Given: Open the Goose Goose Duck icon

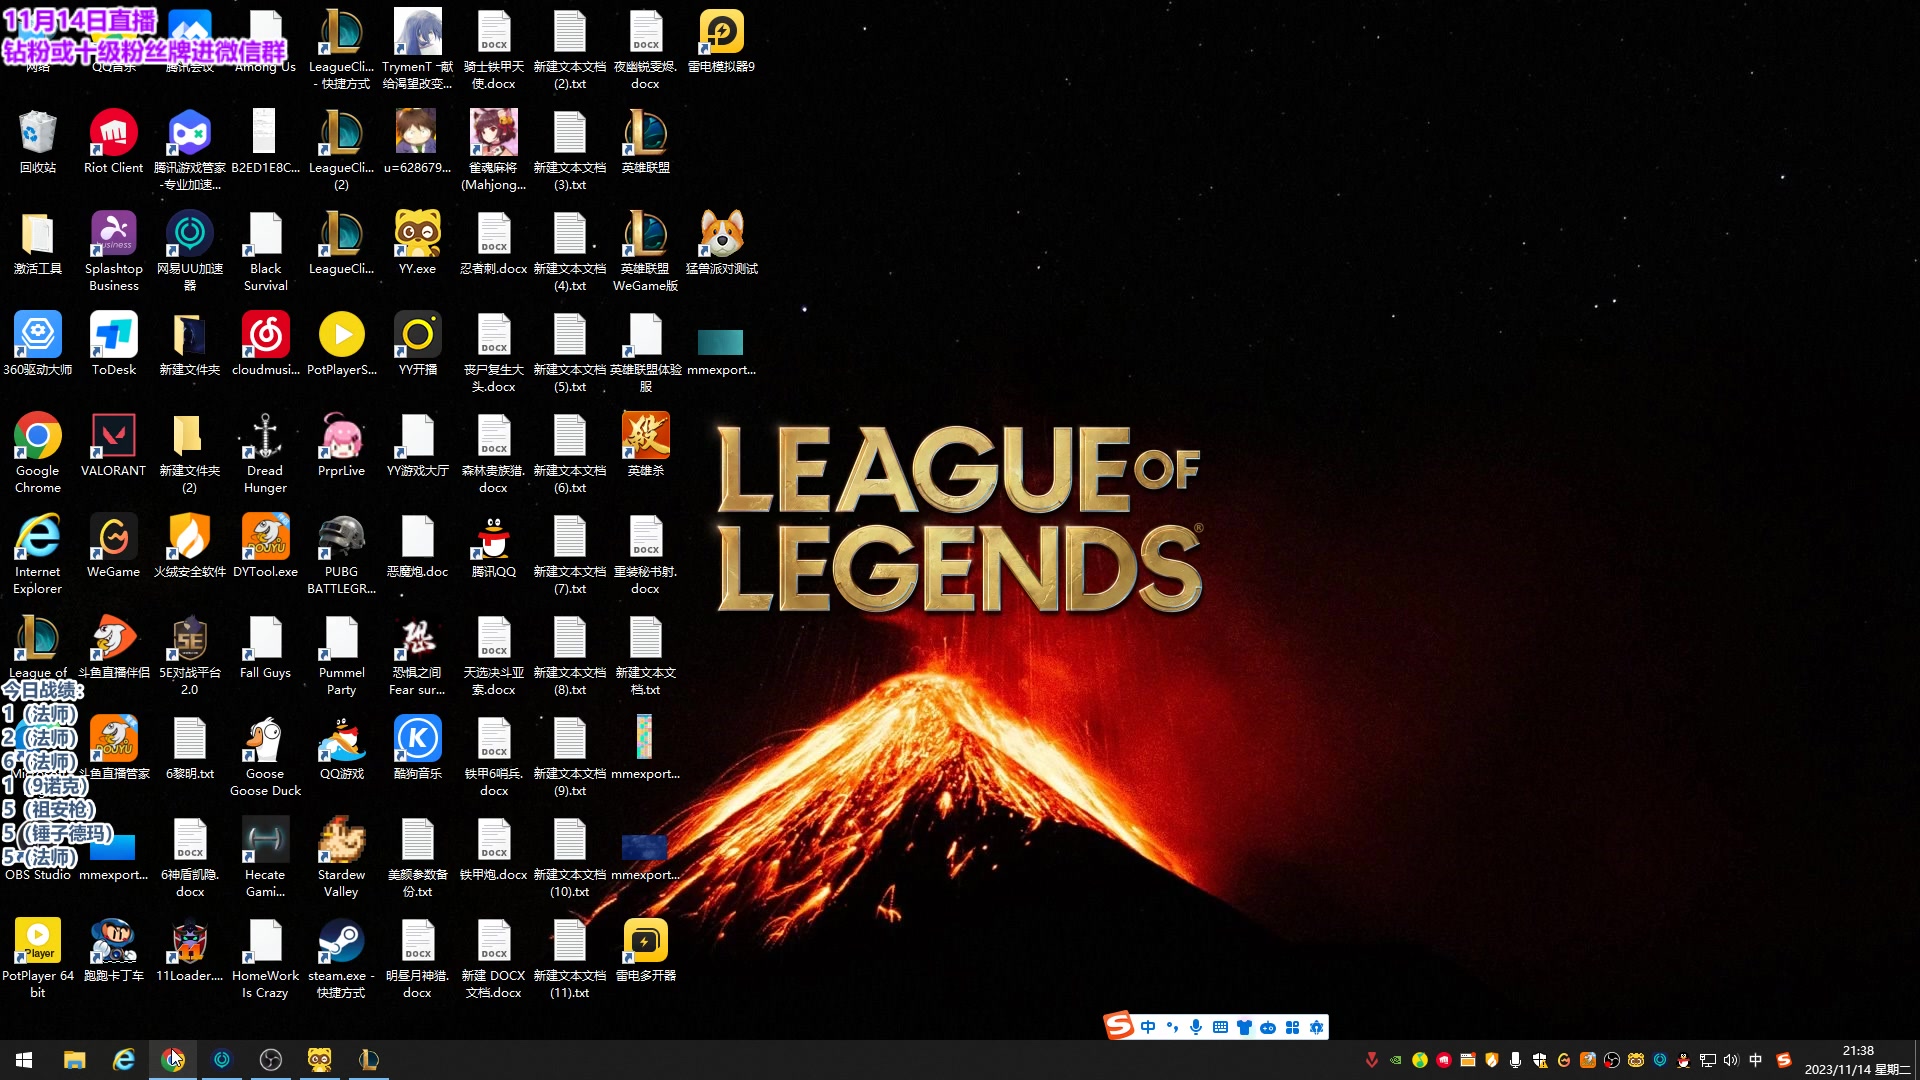Looking at the screenshot, I should point(265,740).
